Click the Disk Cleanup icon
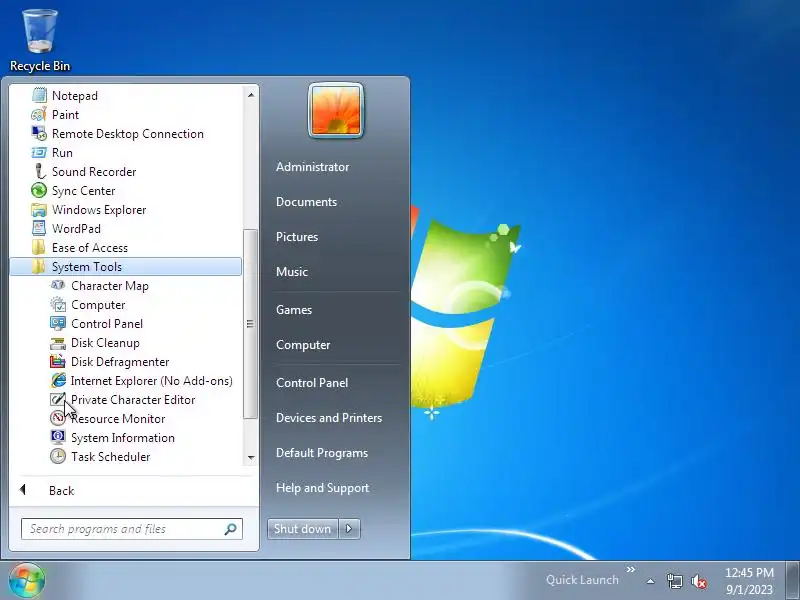Viewport: 800px width, 600px height. pos(58,343)
